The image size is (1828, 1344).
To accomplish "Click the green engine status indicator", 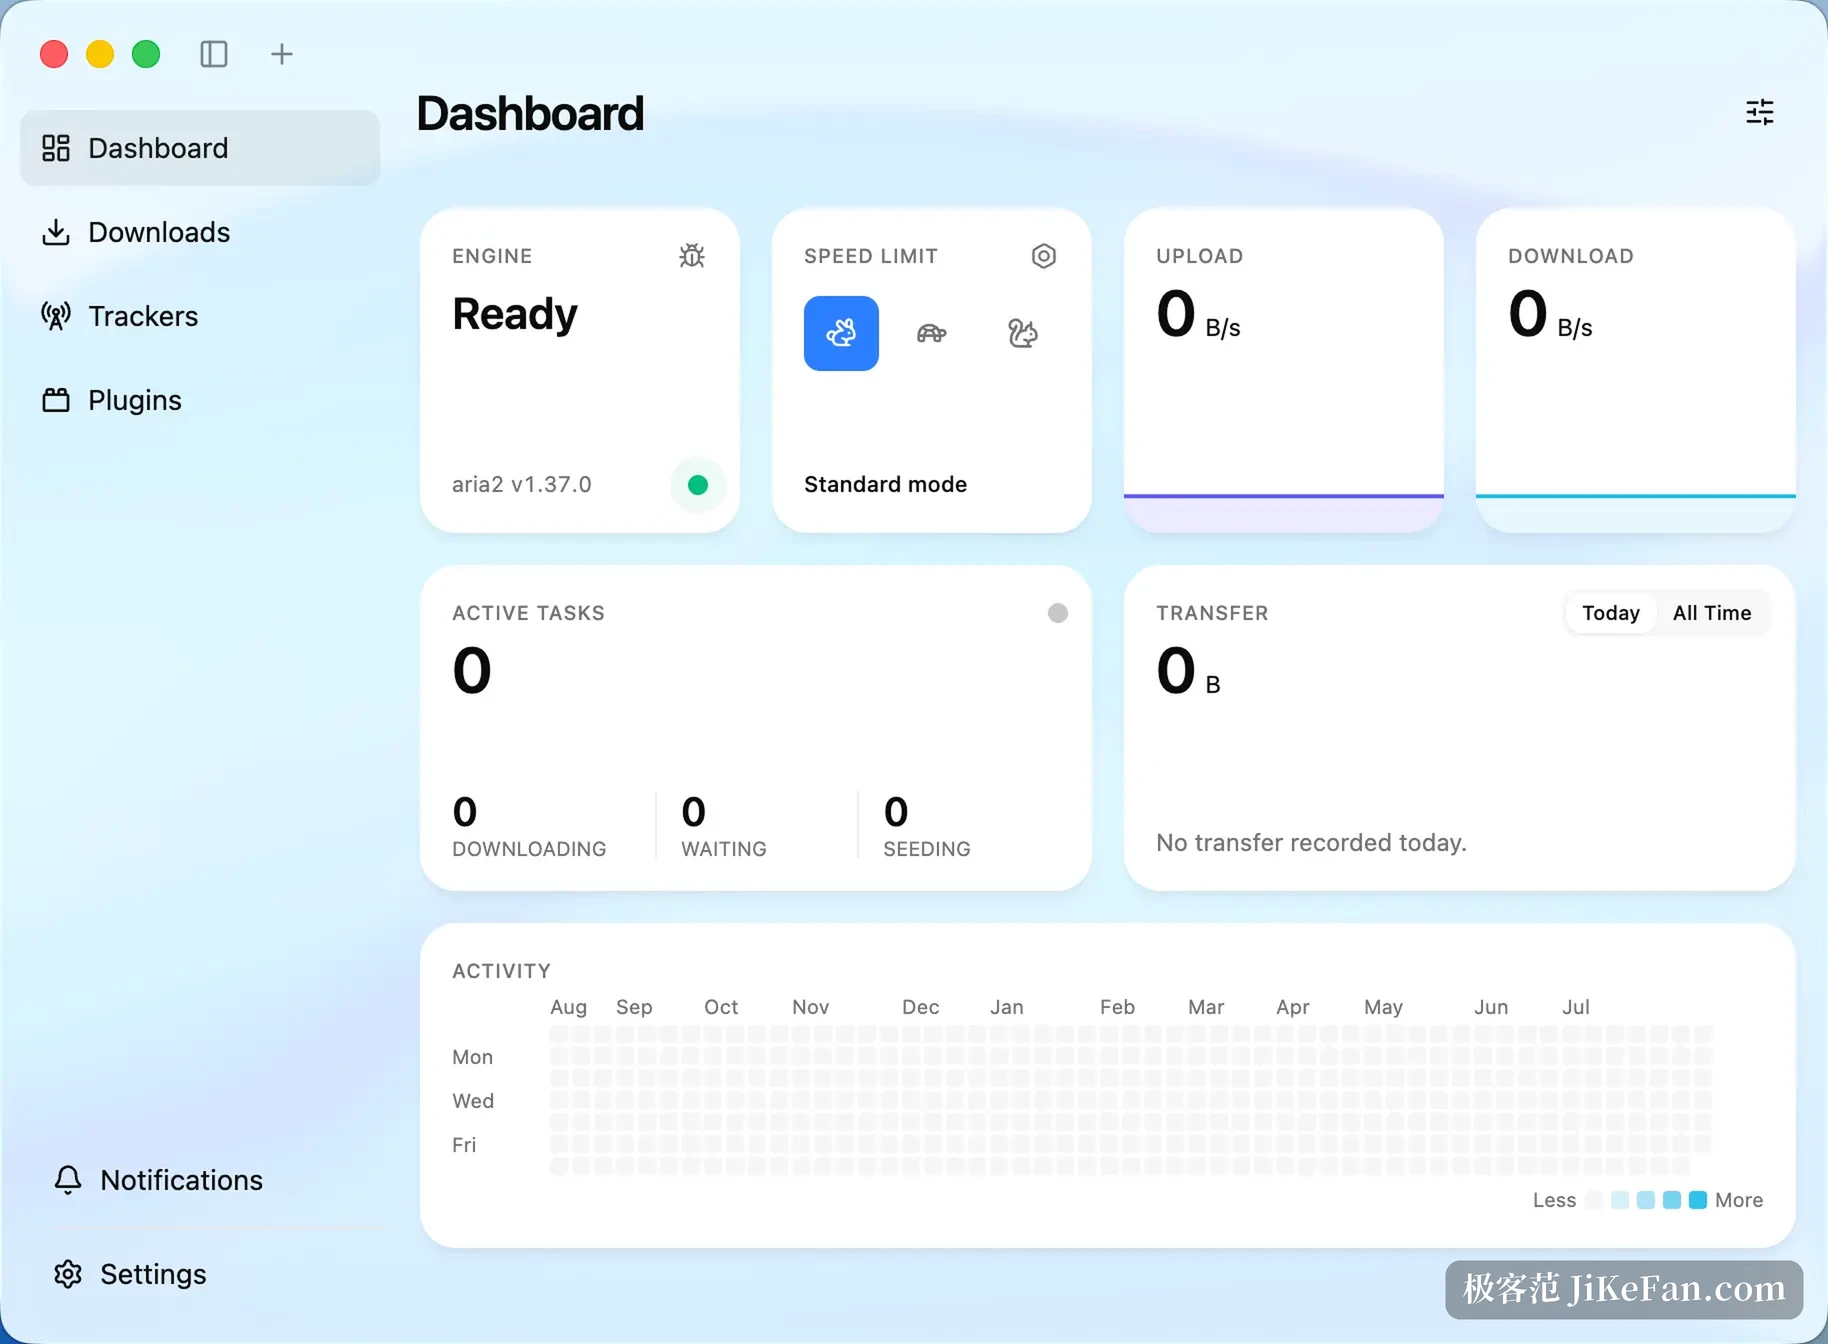I will (698, 485).
